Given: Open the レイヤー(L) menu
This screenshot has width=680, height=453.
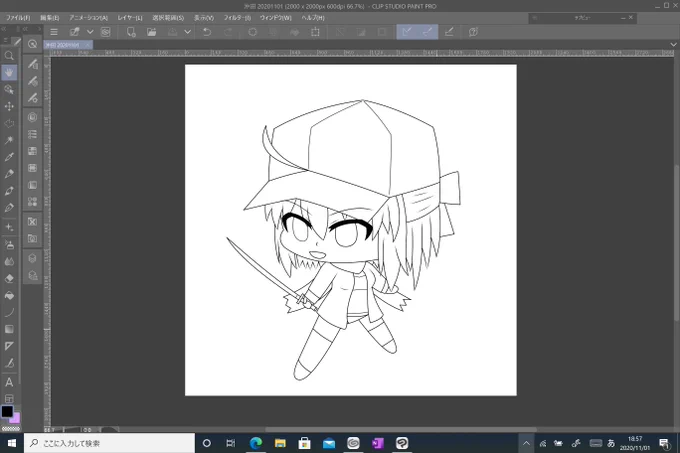Looking at the screenshot, I should coord(130,18).
